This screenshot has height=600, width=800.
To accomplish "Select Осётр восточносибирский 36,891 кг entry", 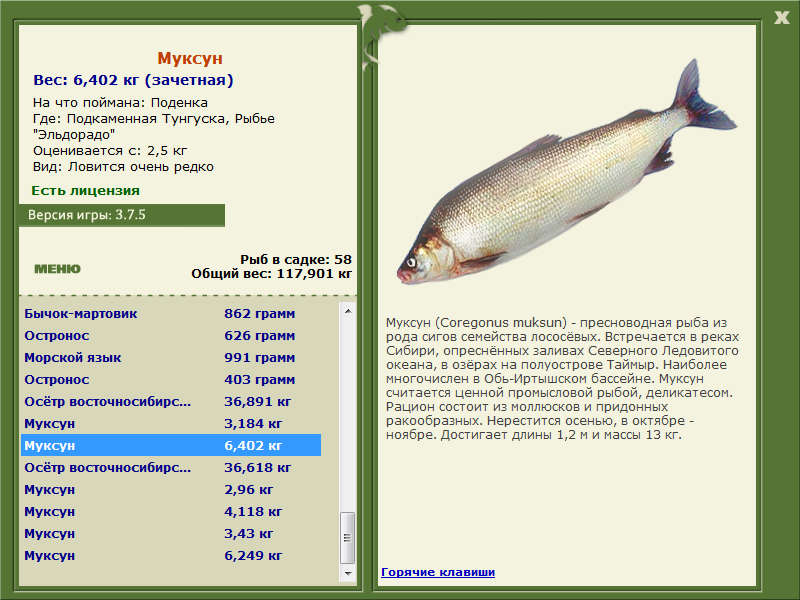I will (171, 402).
